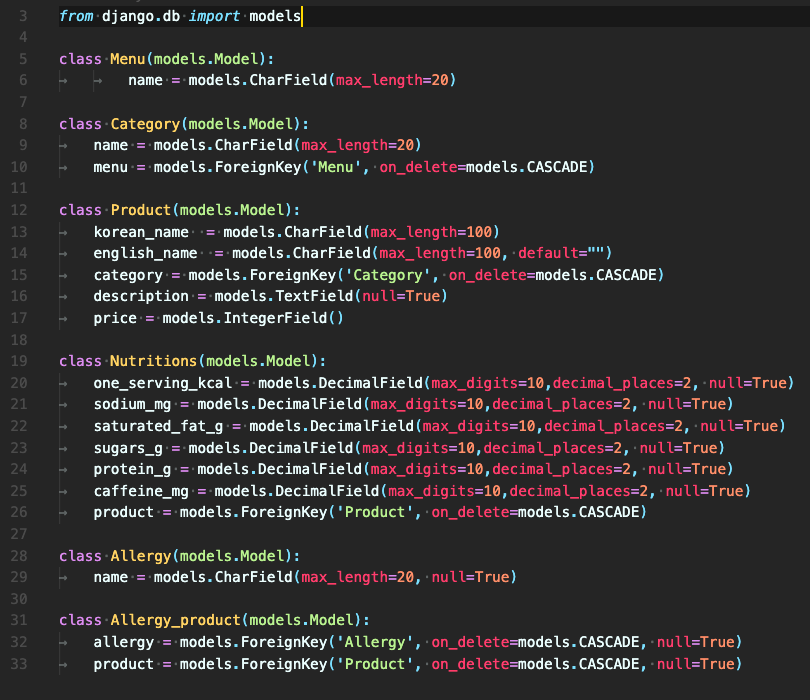Click the caffeine_mg field name

click(141, 491)
